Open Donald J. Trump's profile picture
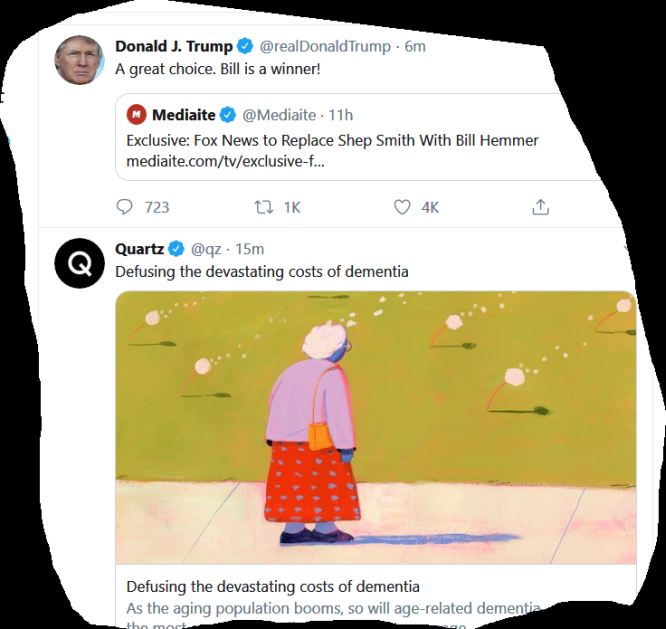This screenshot has height=629, width=666. [x=79, y=60]
